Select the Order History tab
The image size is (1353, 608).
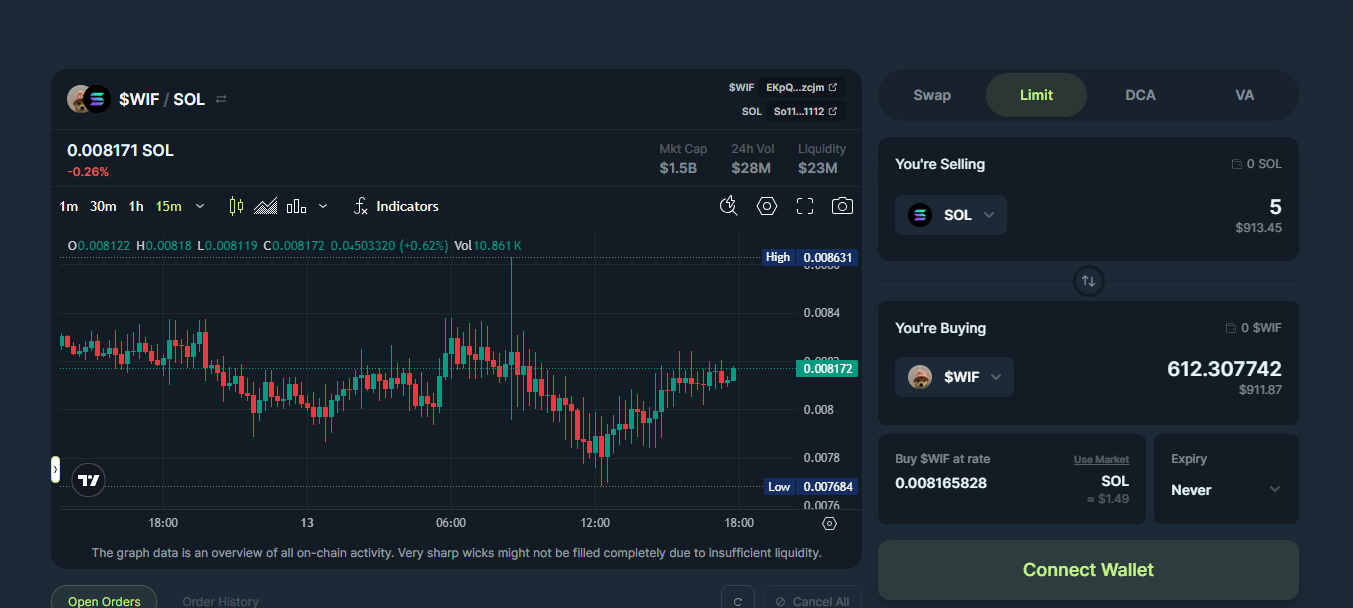pos(220,601)
